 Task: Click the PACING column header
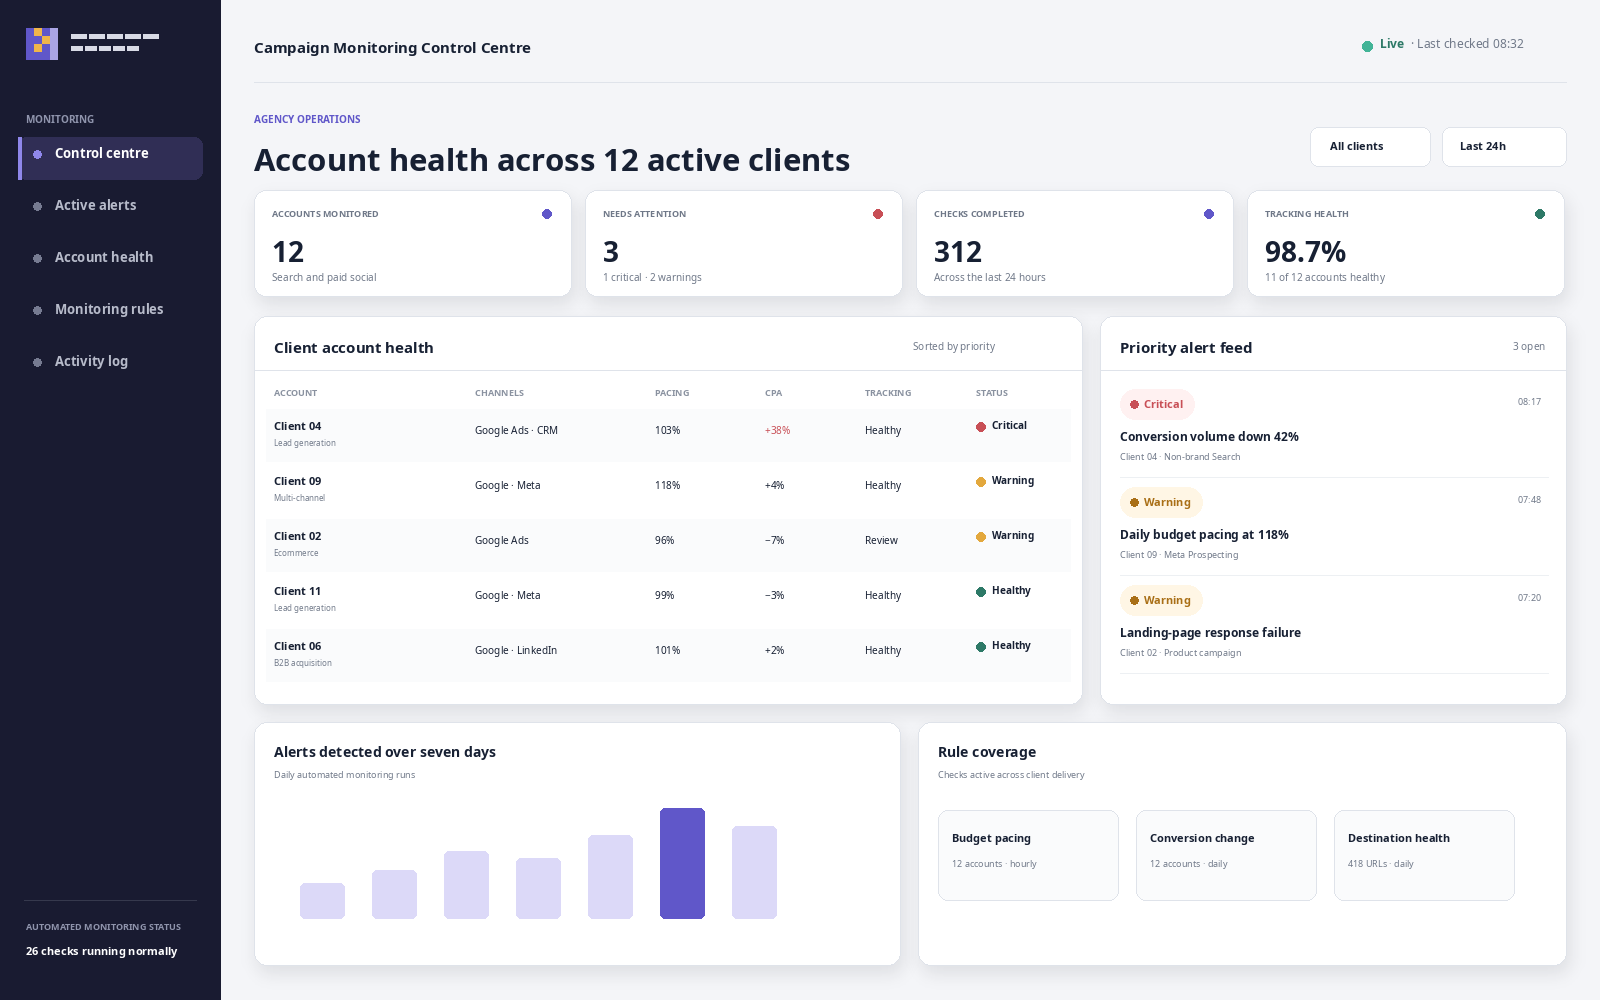click(x=672, y=393)
